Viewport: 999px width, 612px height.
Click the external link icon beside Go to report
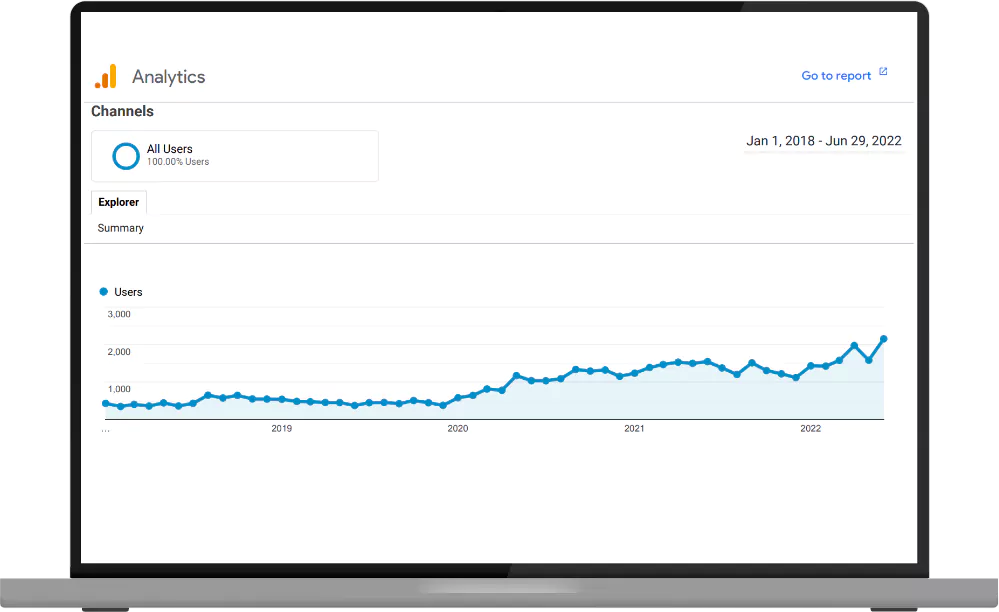[x=882, y=71]
